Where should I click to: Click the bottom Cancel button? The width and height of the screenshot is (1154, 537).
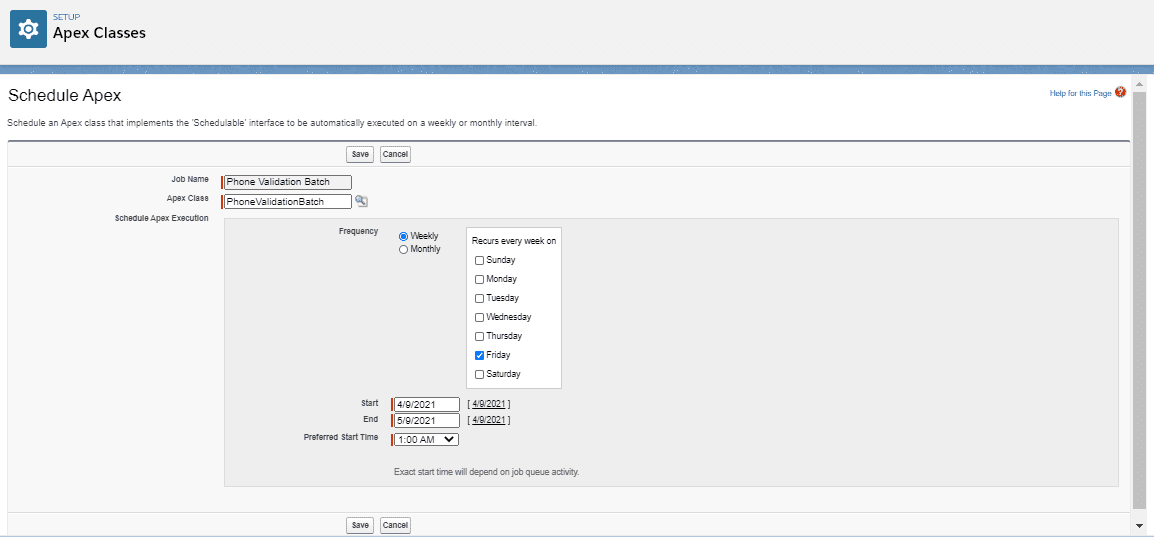point(395,525)
